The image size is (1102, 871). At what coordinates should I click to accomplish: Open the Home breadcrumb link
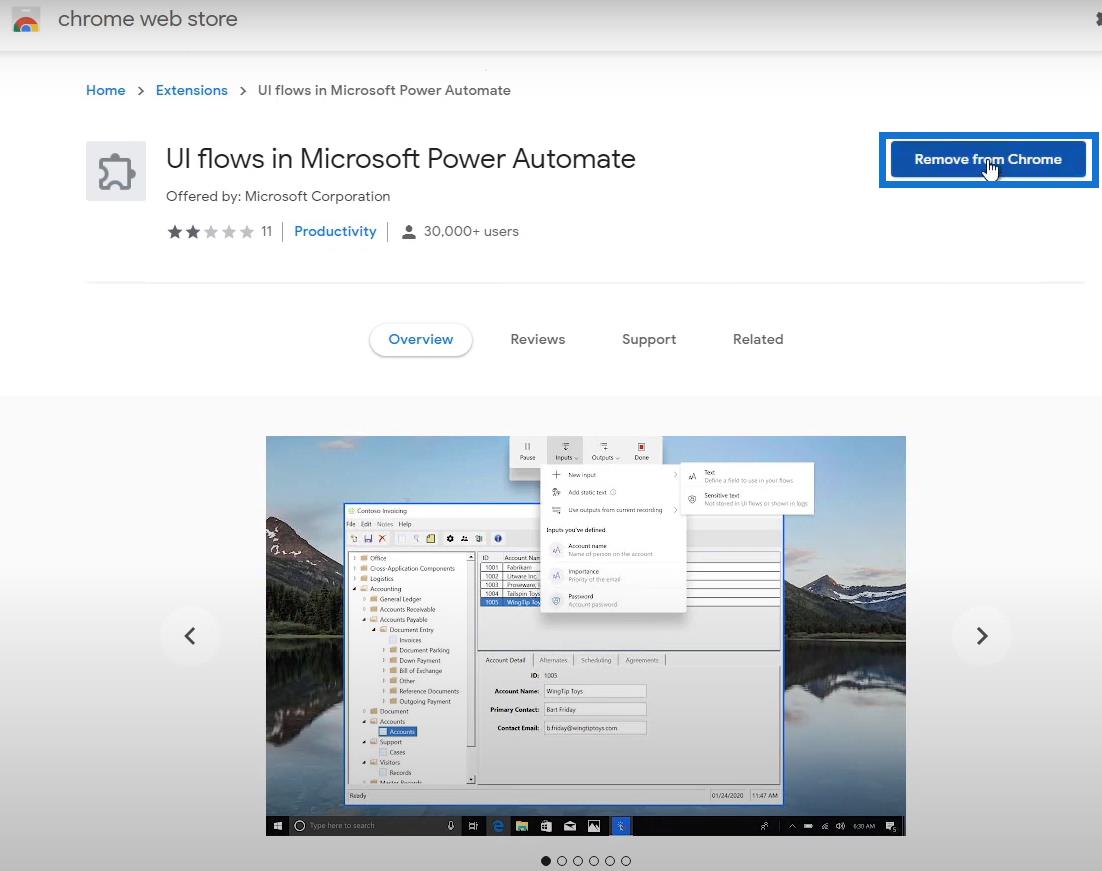(x=105, y=90)
